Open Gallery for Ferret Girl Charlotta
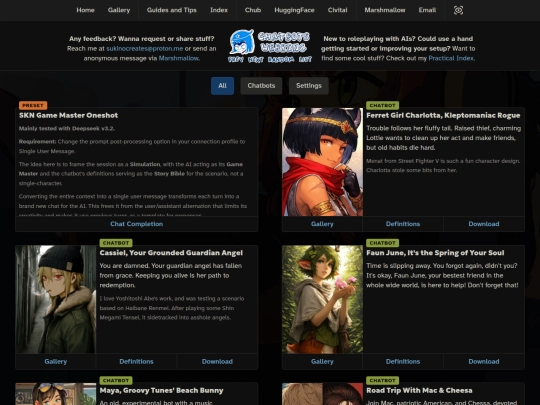540x405 pixels. point(322,224)
